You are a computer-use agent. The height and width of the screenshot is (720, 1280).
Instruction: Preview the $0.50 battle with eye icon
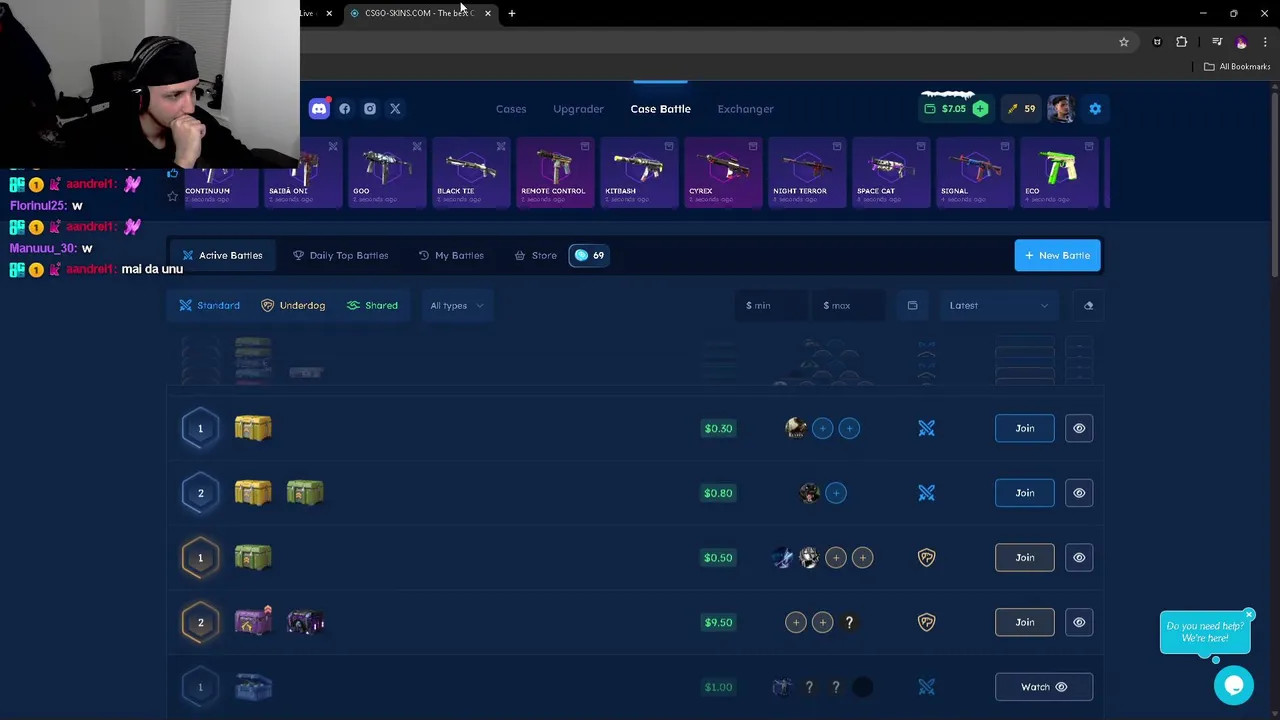1079,557
